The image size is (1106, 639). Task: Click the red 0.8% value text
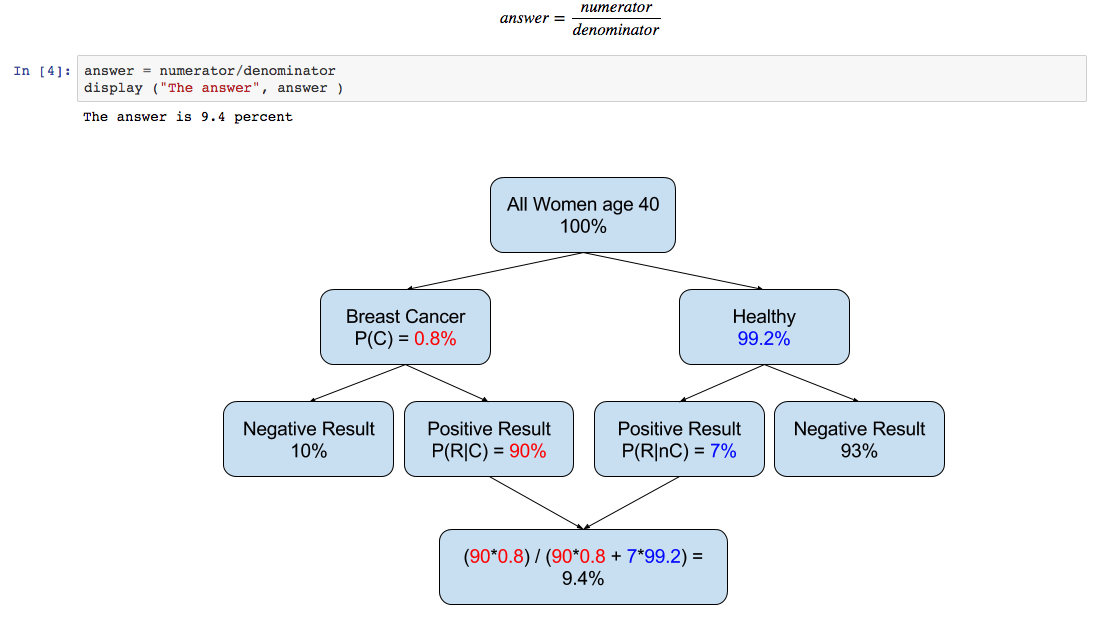[435, 339]
